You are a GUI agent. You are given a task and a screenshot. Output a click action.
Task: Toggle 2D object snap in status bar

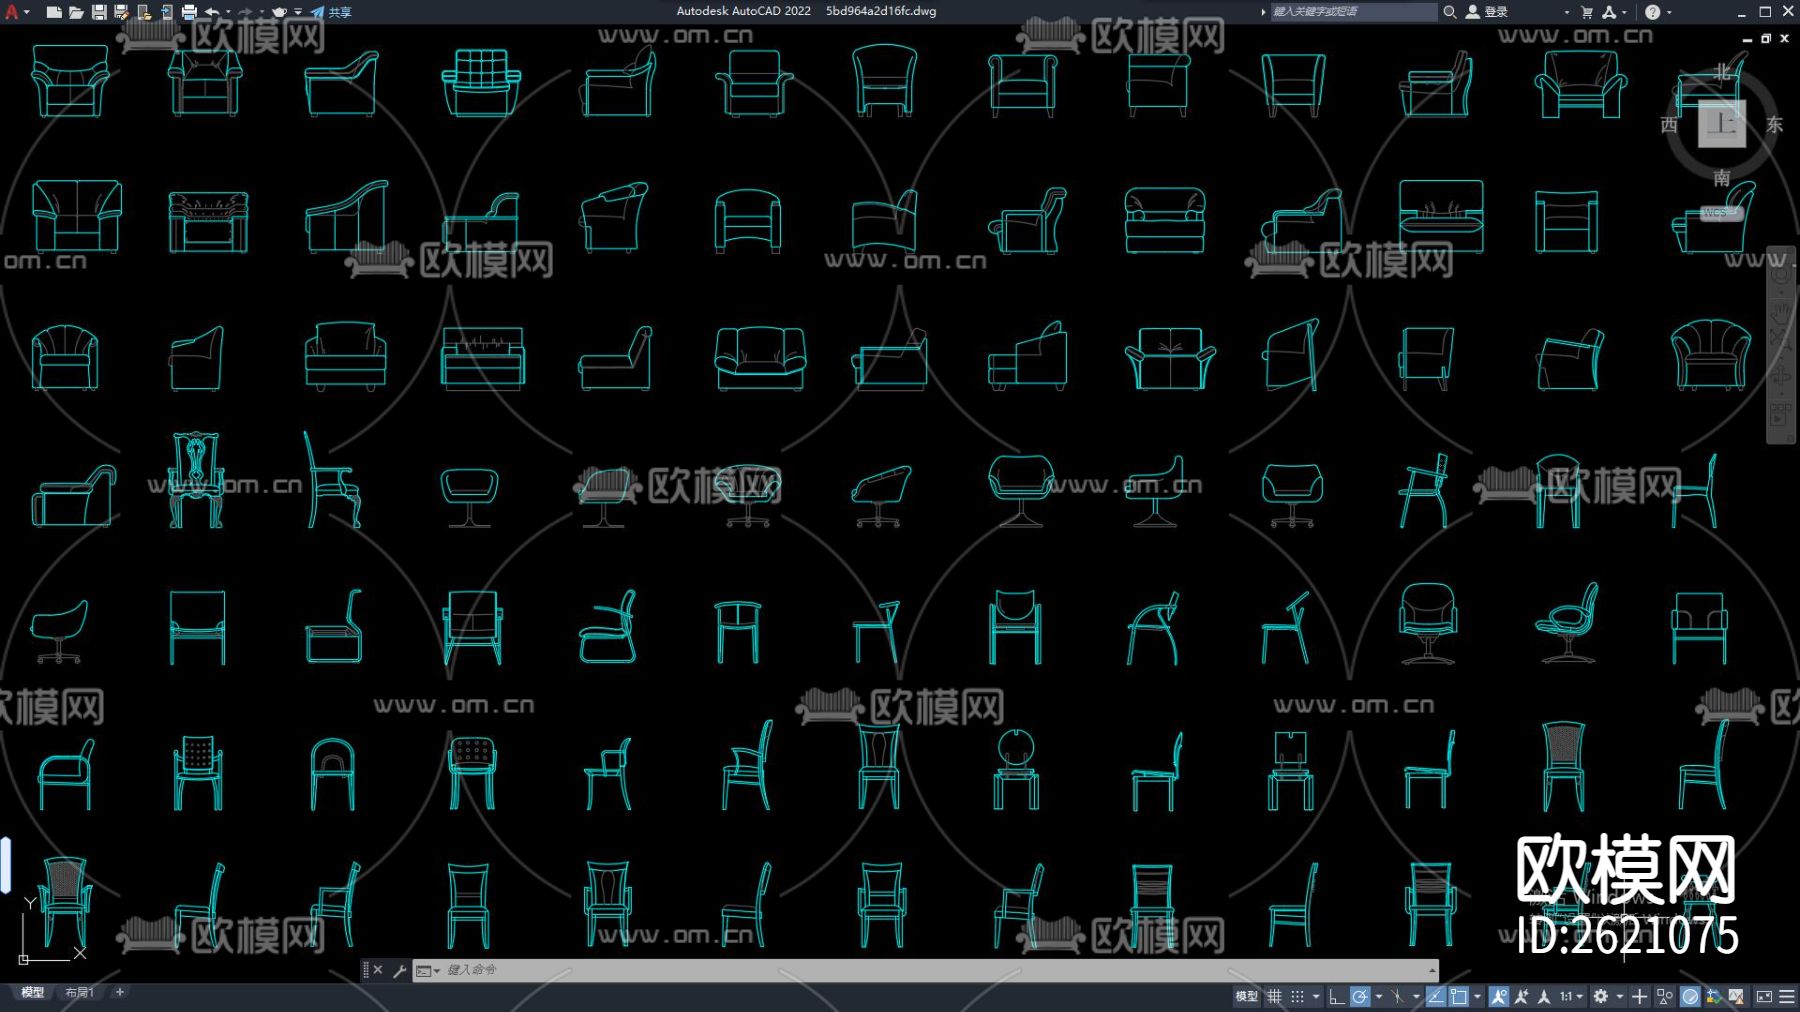1459,996
